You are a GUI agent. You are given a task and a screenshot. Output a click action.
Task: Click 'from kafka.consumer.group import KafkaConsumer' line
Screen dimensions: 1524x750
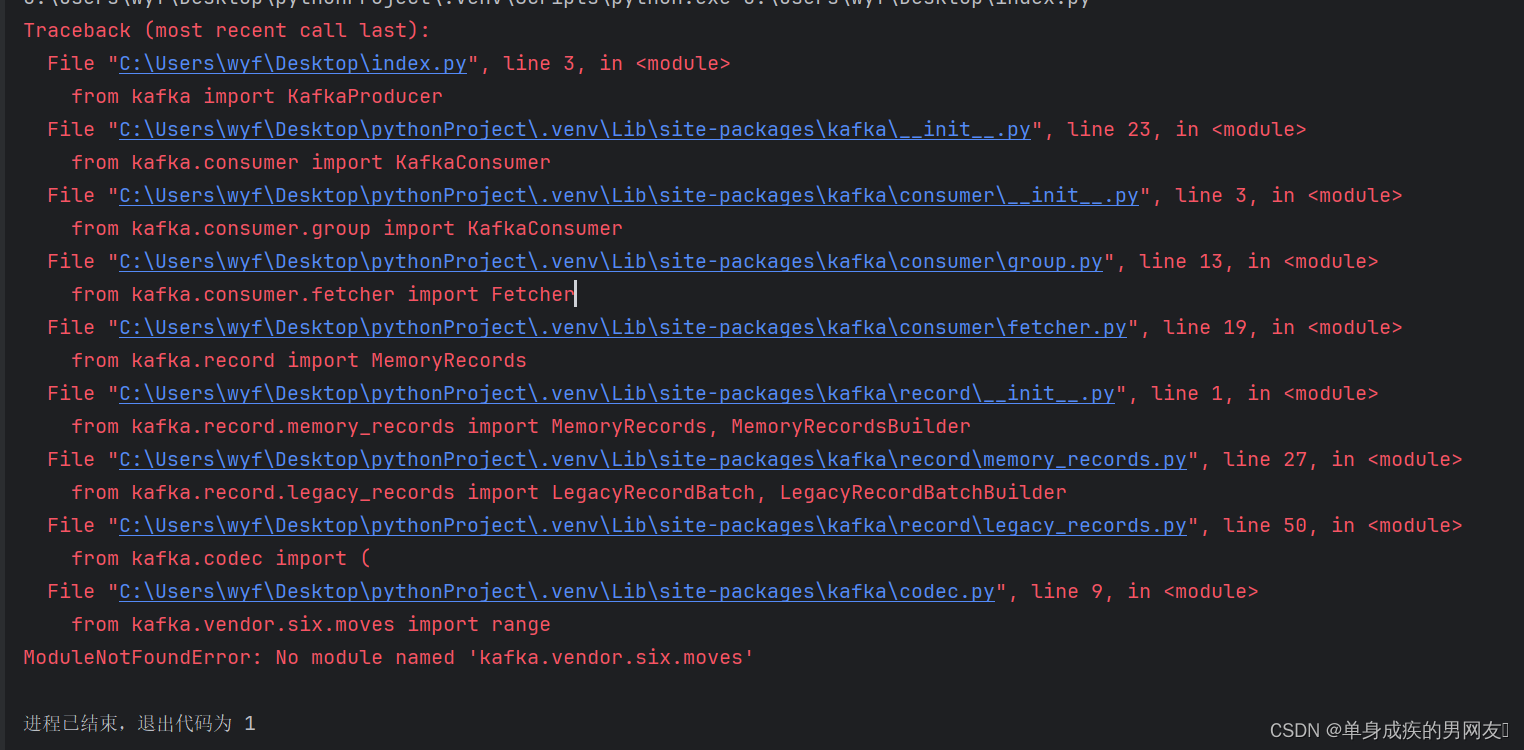click(x=347, y=229)
